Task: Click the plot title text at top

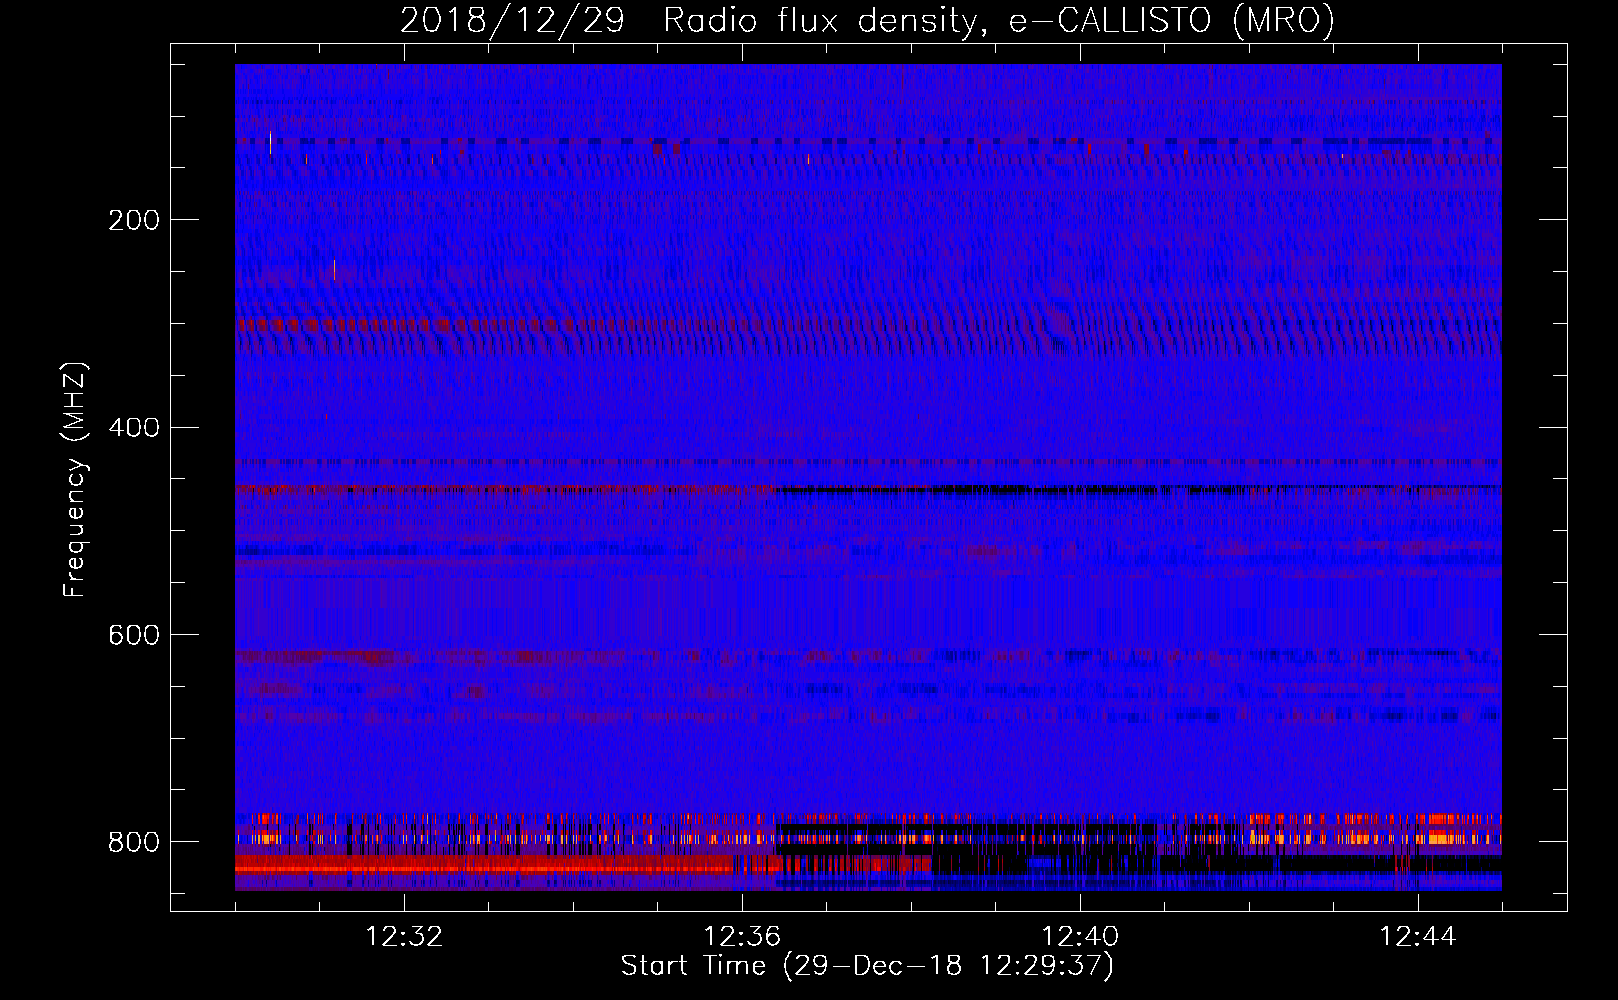Action: point(867,21)
